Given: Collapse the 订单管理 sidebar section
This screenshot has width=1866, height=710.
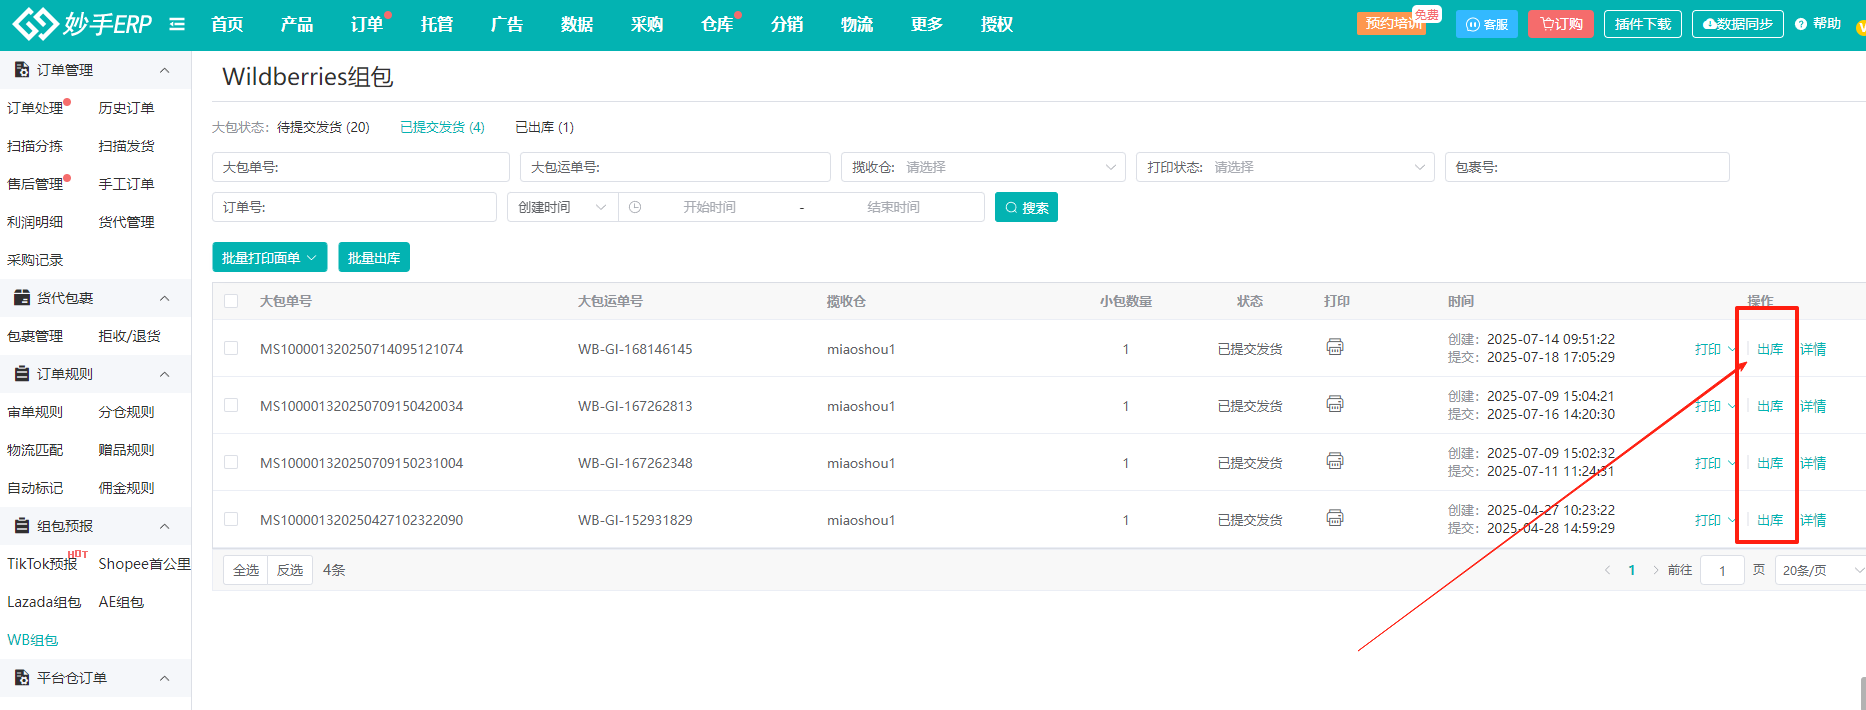Looking at the screenshot, I should pos(165,70).
